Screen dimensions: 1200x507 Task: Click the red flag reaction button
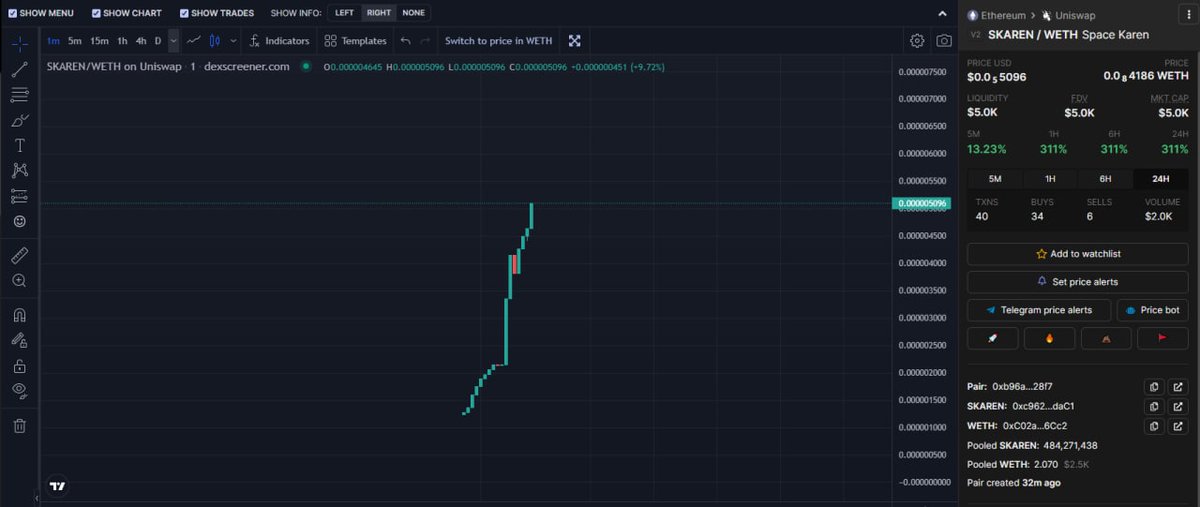coord(1163,338)
